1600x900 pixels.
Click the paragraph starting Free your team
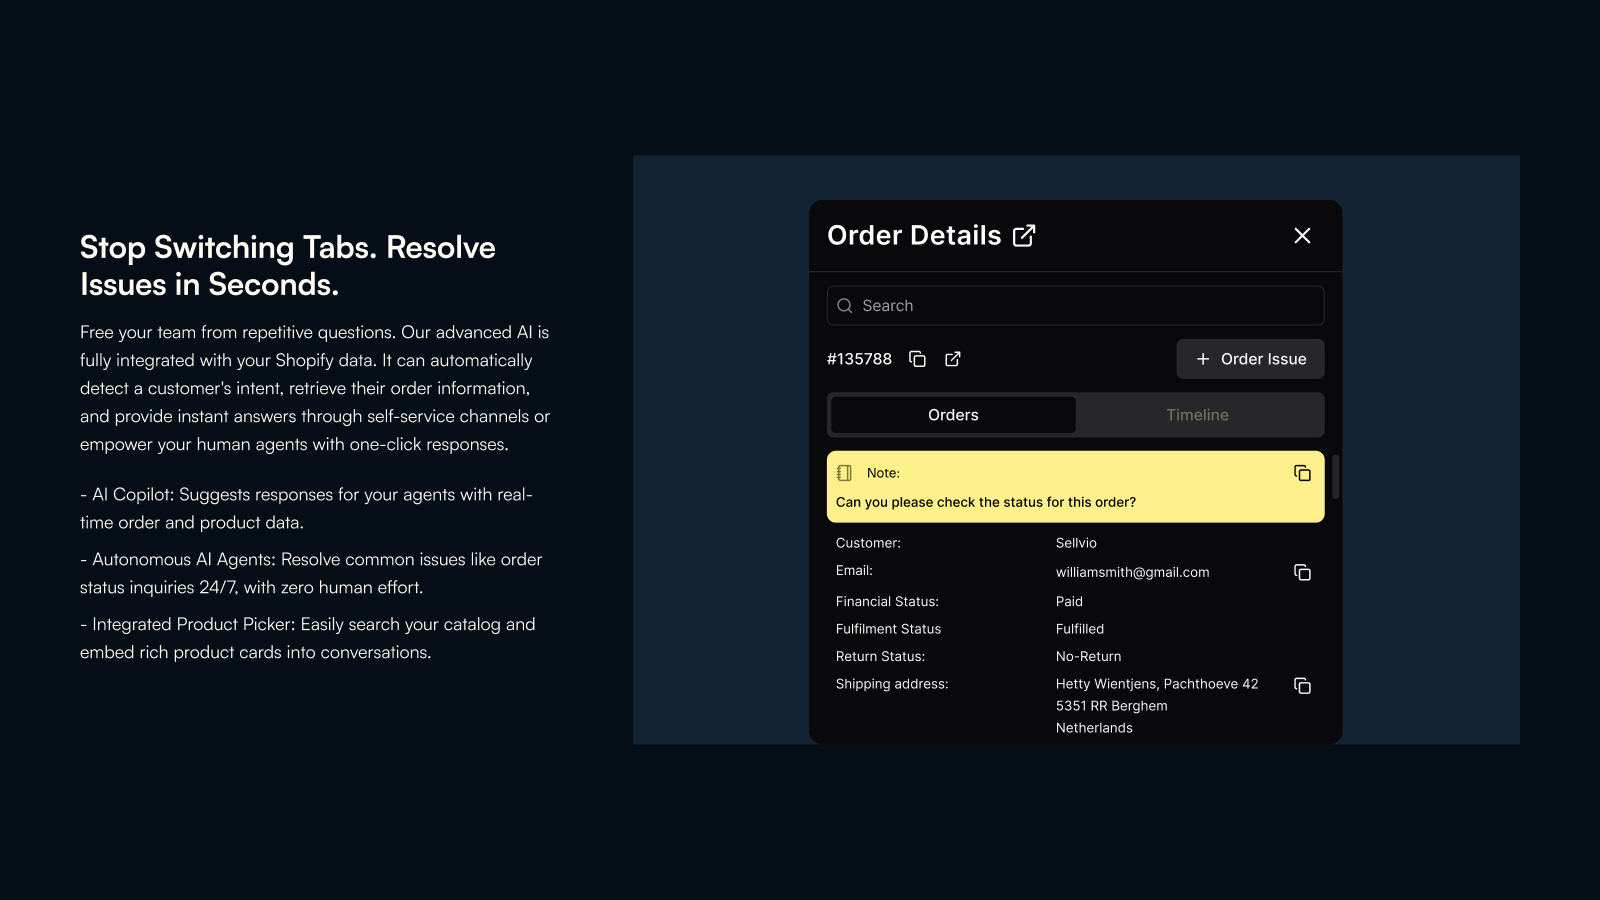tap(315, 388)
